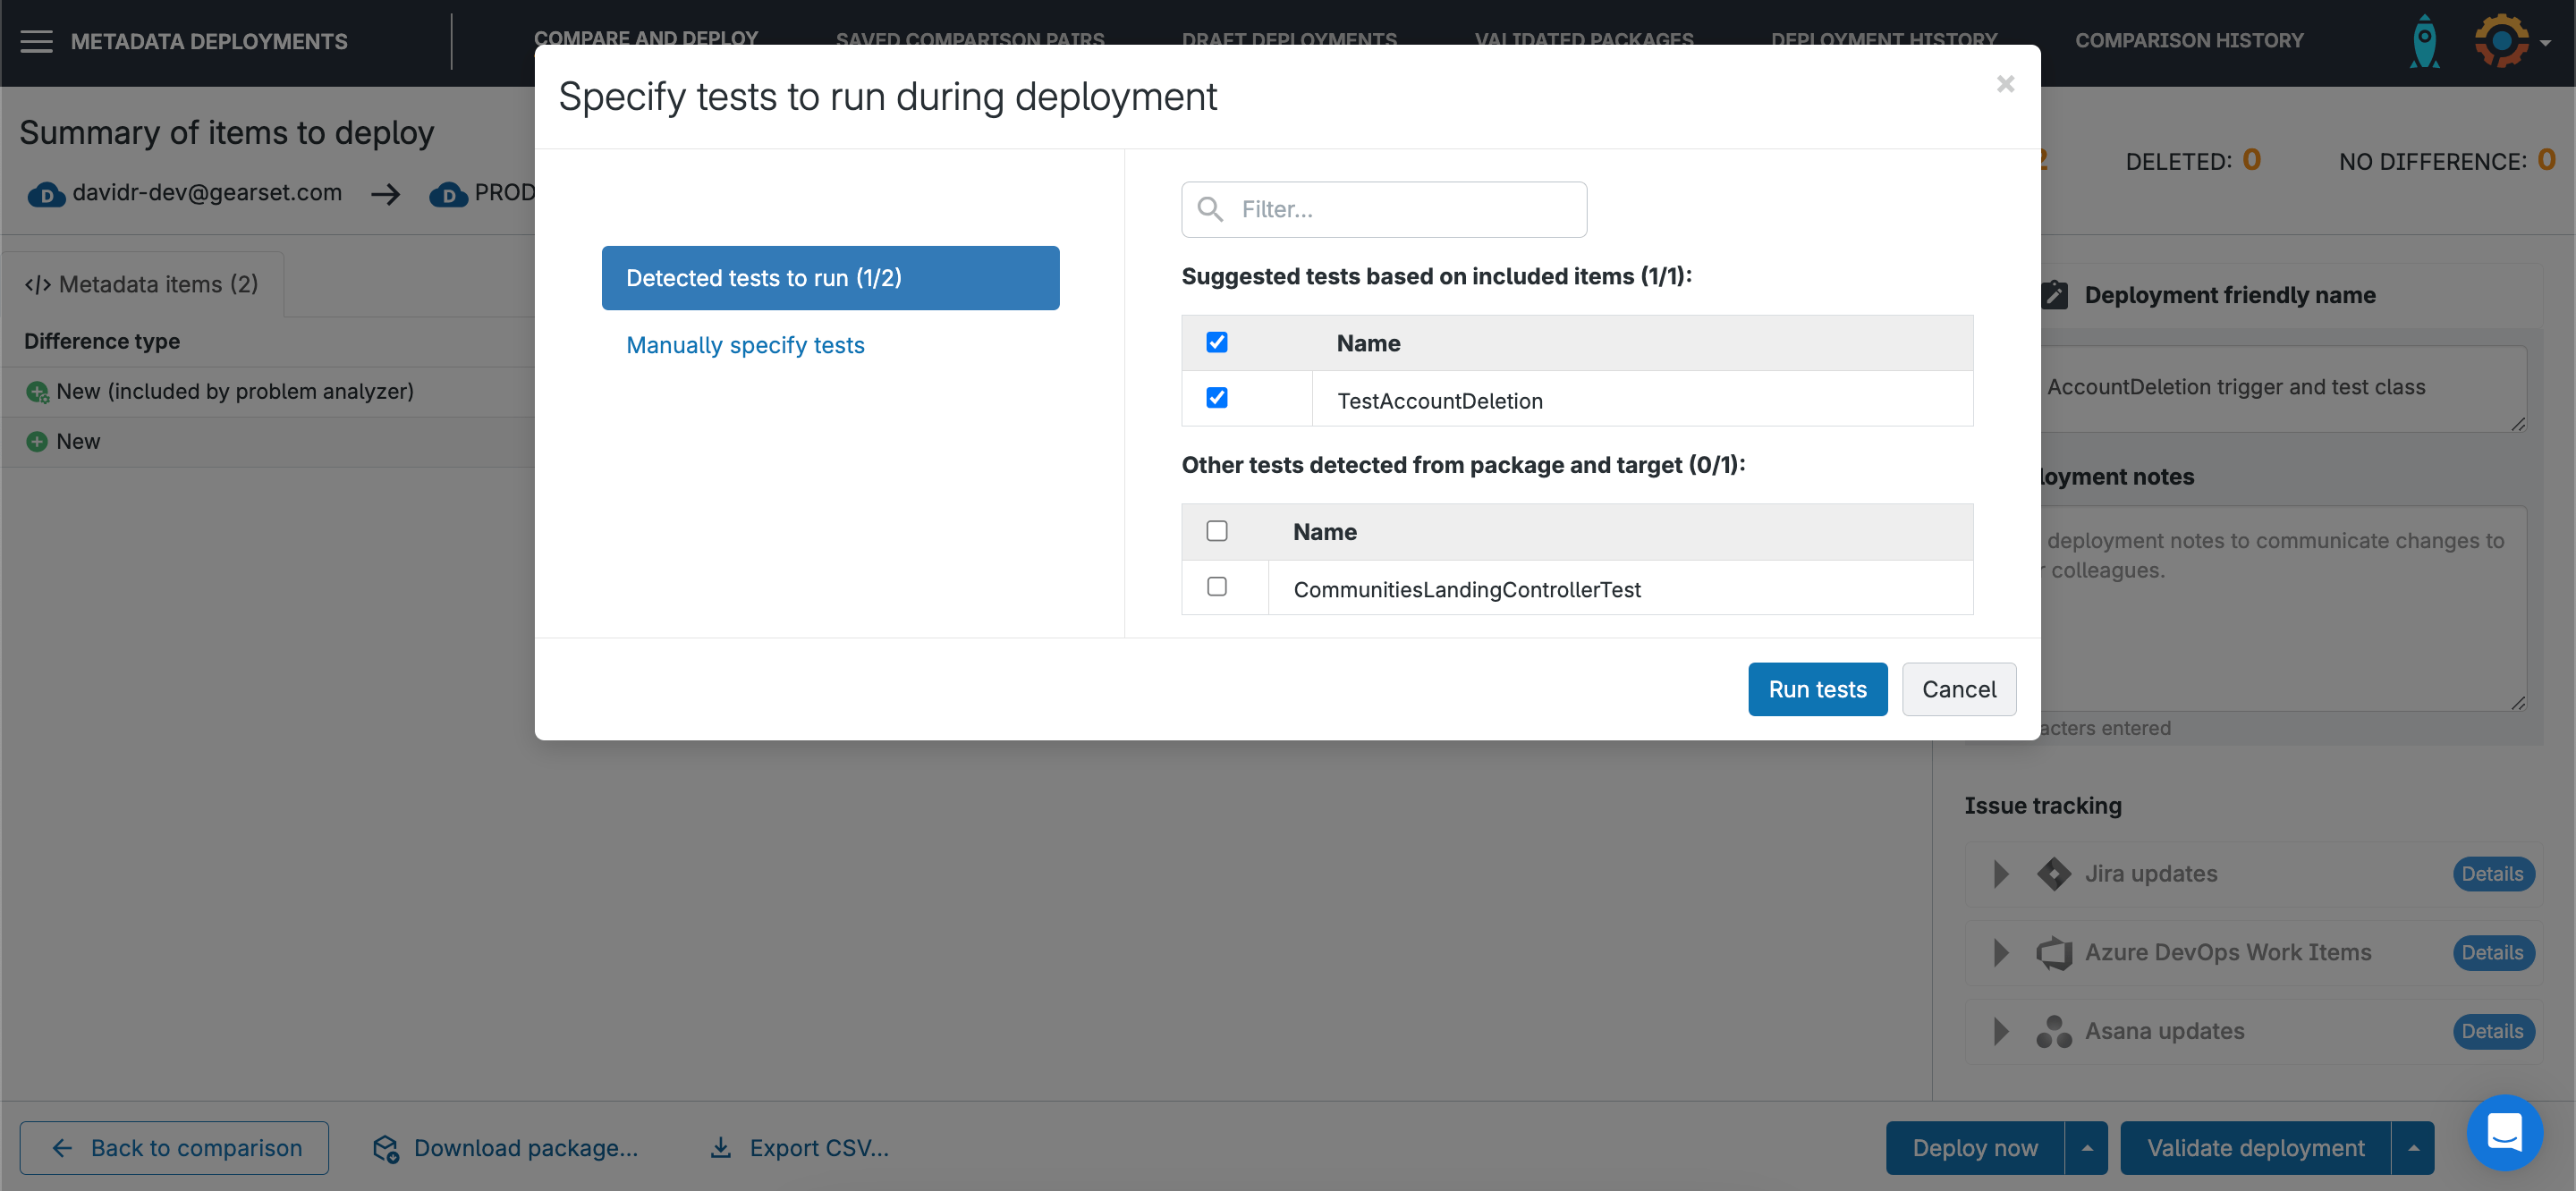Viewport: 2576px width, 1191px height.
Task: Open the Deploy now dropdown arrow
Action: pyautogui.click(x=2086, y=1148)
